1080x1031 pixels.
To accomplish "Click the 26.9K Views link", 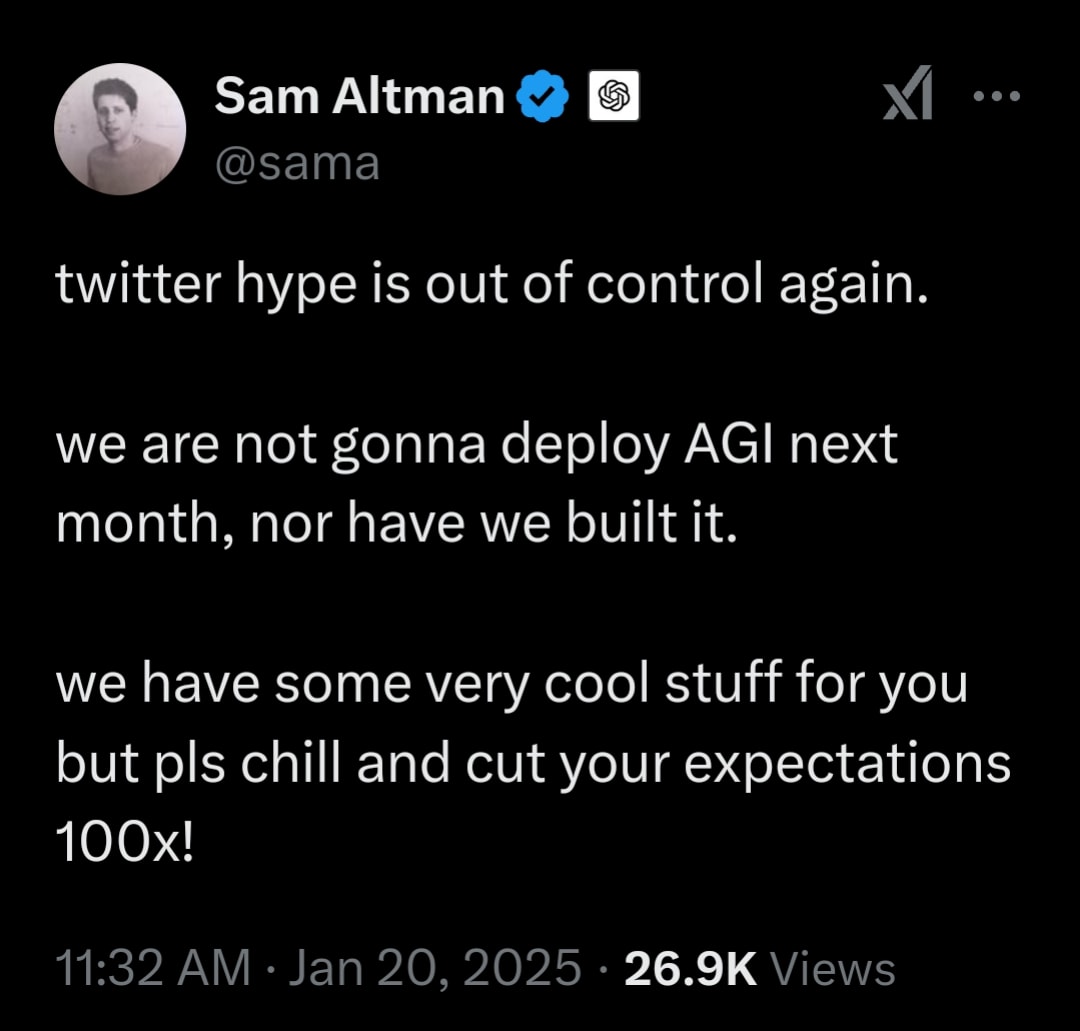I will click(x=760, y=966).
